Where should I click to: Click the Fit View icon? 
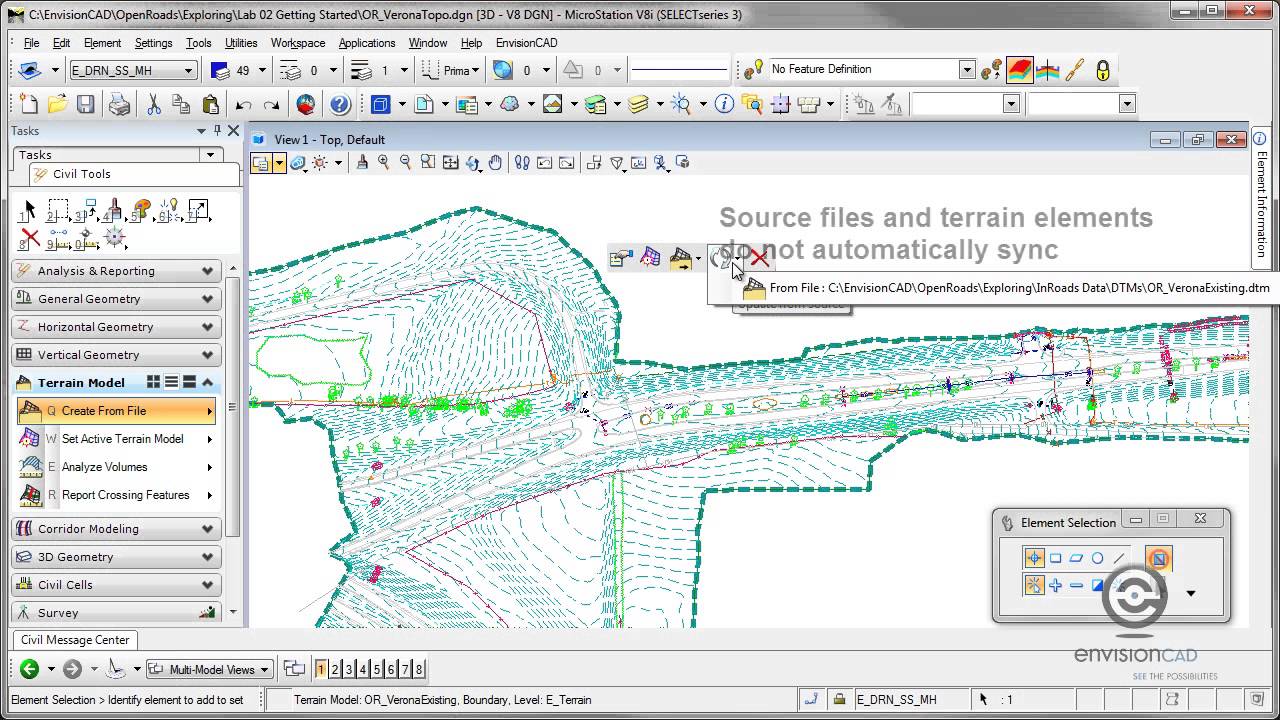pos(451,163)
